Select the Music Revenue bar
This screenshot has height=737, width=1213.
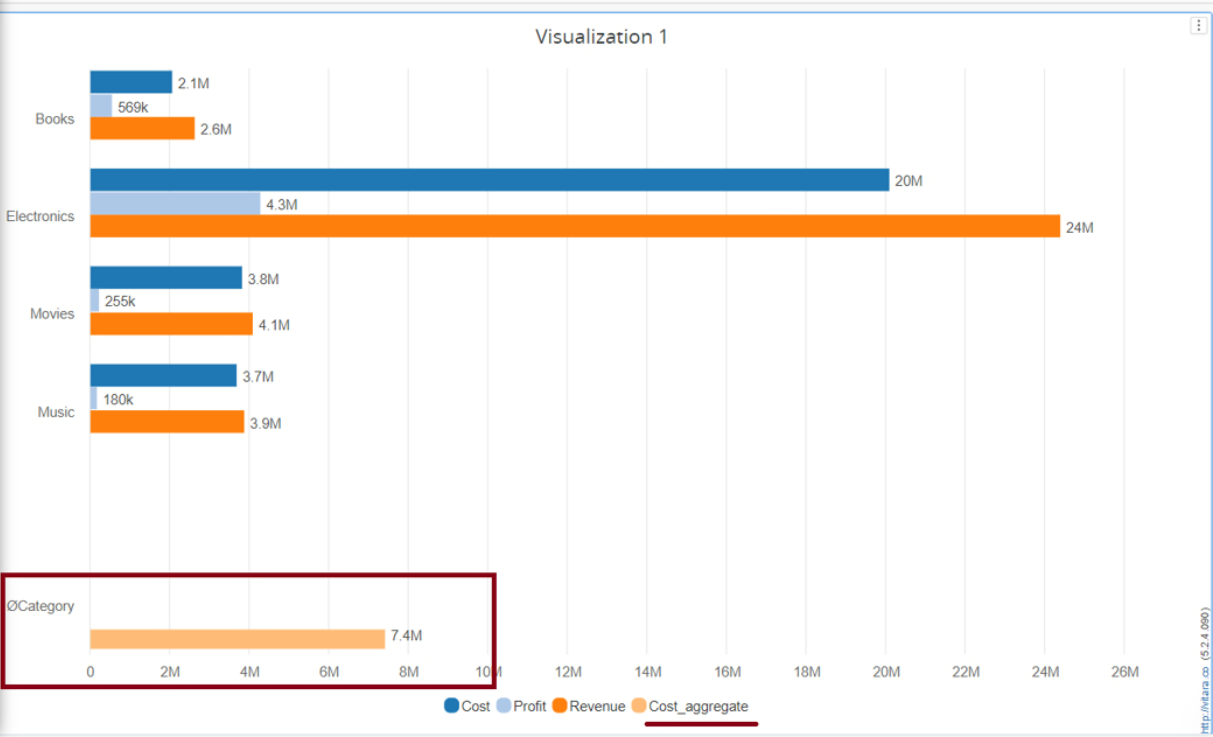click(x=167, y=422)
